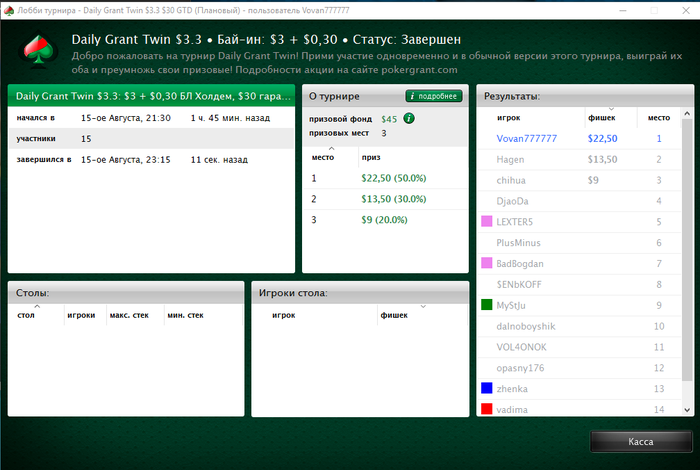The image size is (700, 470).
Task: Click the blue color tag next to zhenka
Action: tap(487, 388)
